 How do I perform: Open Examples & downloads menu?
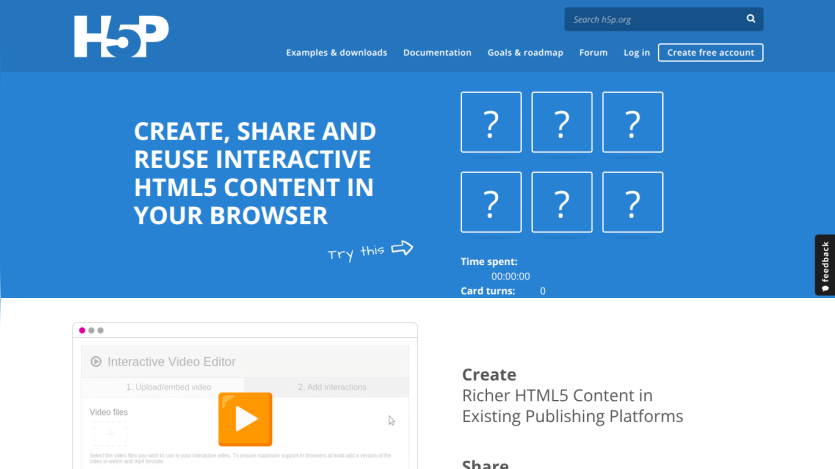[337, 52]
